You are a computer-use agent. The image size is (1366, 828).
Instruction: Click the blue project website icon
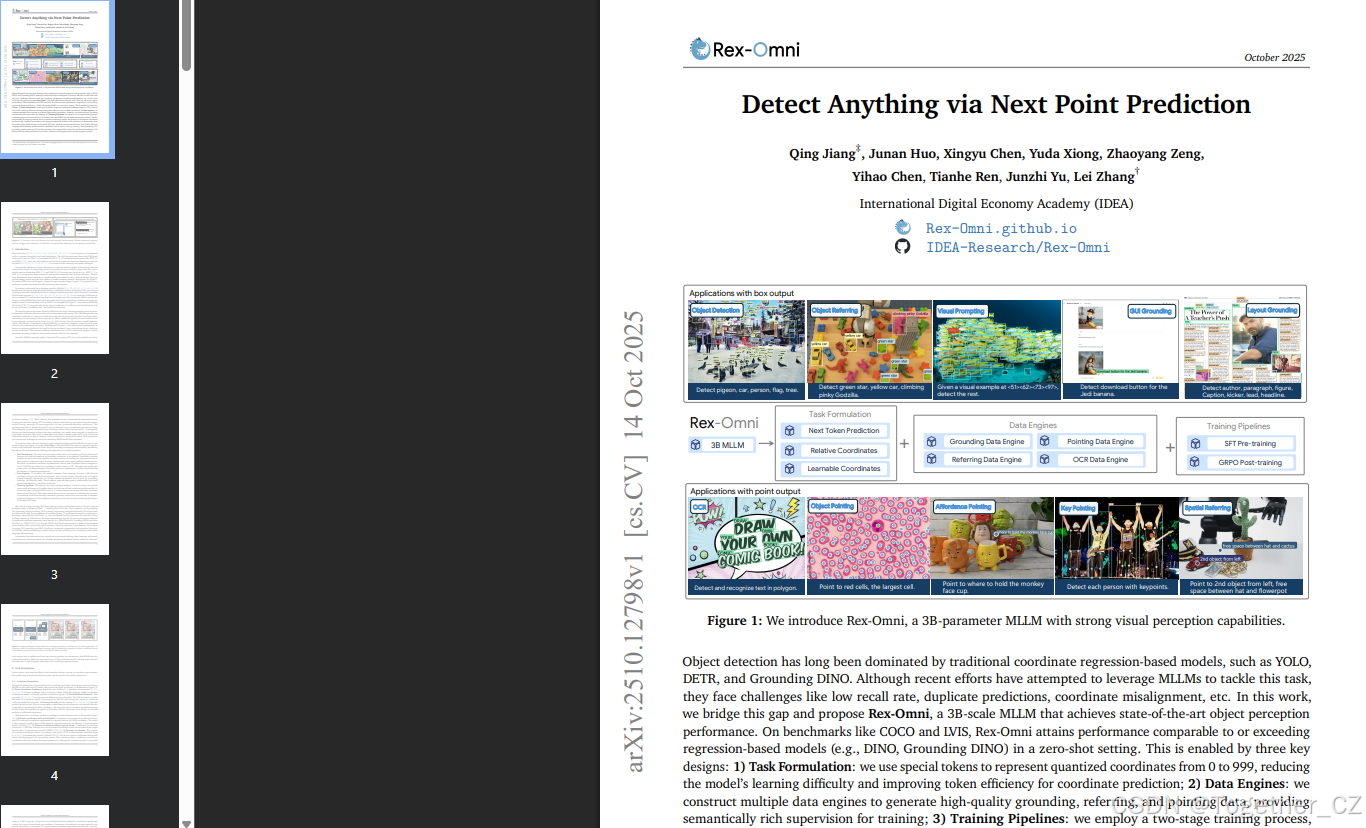[902, 228]
